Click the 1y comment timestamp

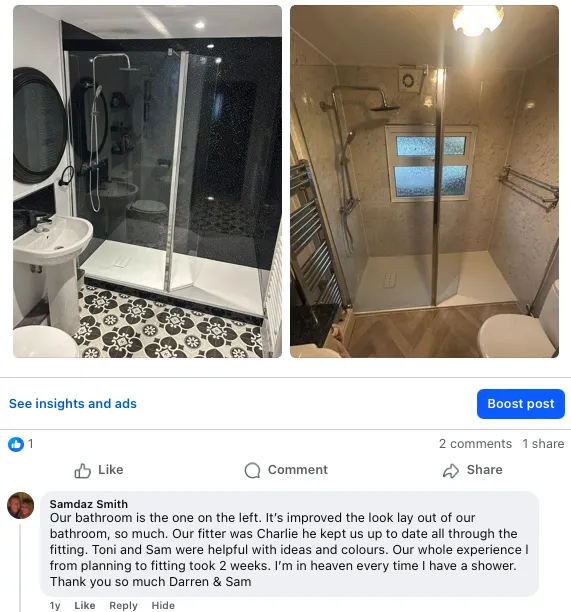(x=55, y=605)
